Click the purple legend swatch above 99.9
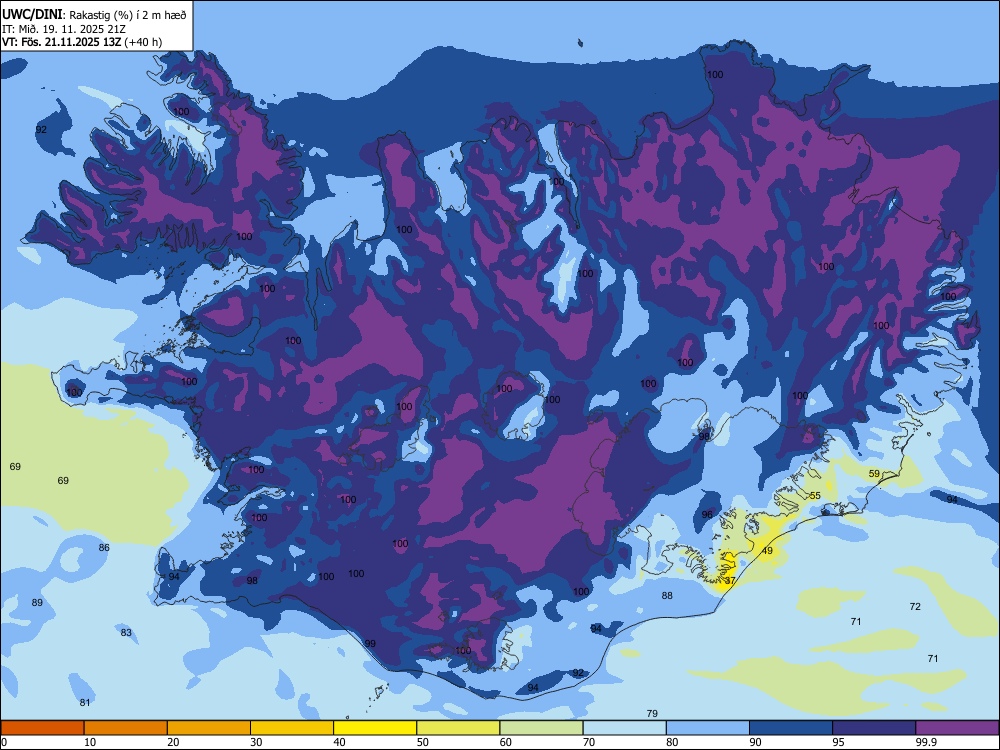Image resolution: width=1000 pixels, height=750 pixels. (957, 728)
